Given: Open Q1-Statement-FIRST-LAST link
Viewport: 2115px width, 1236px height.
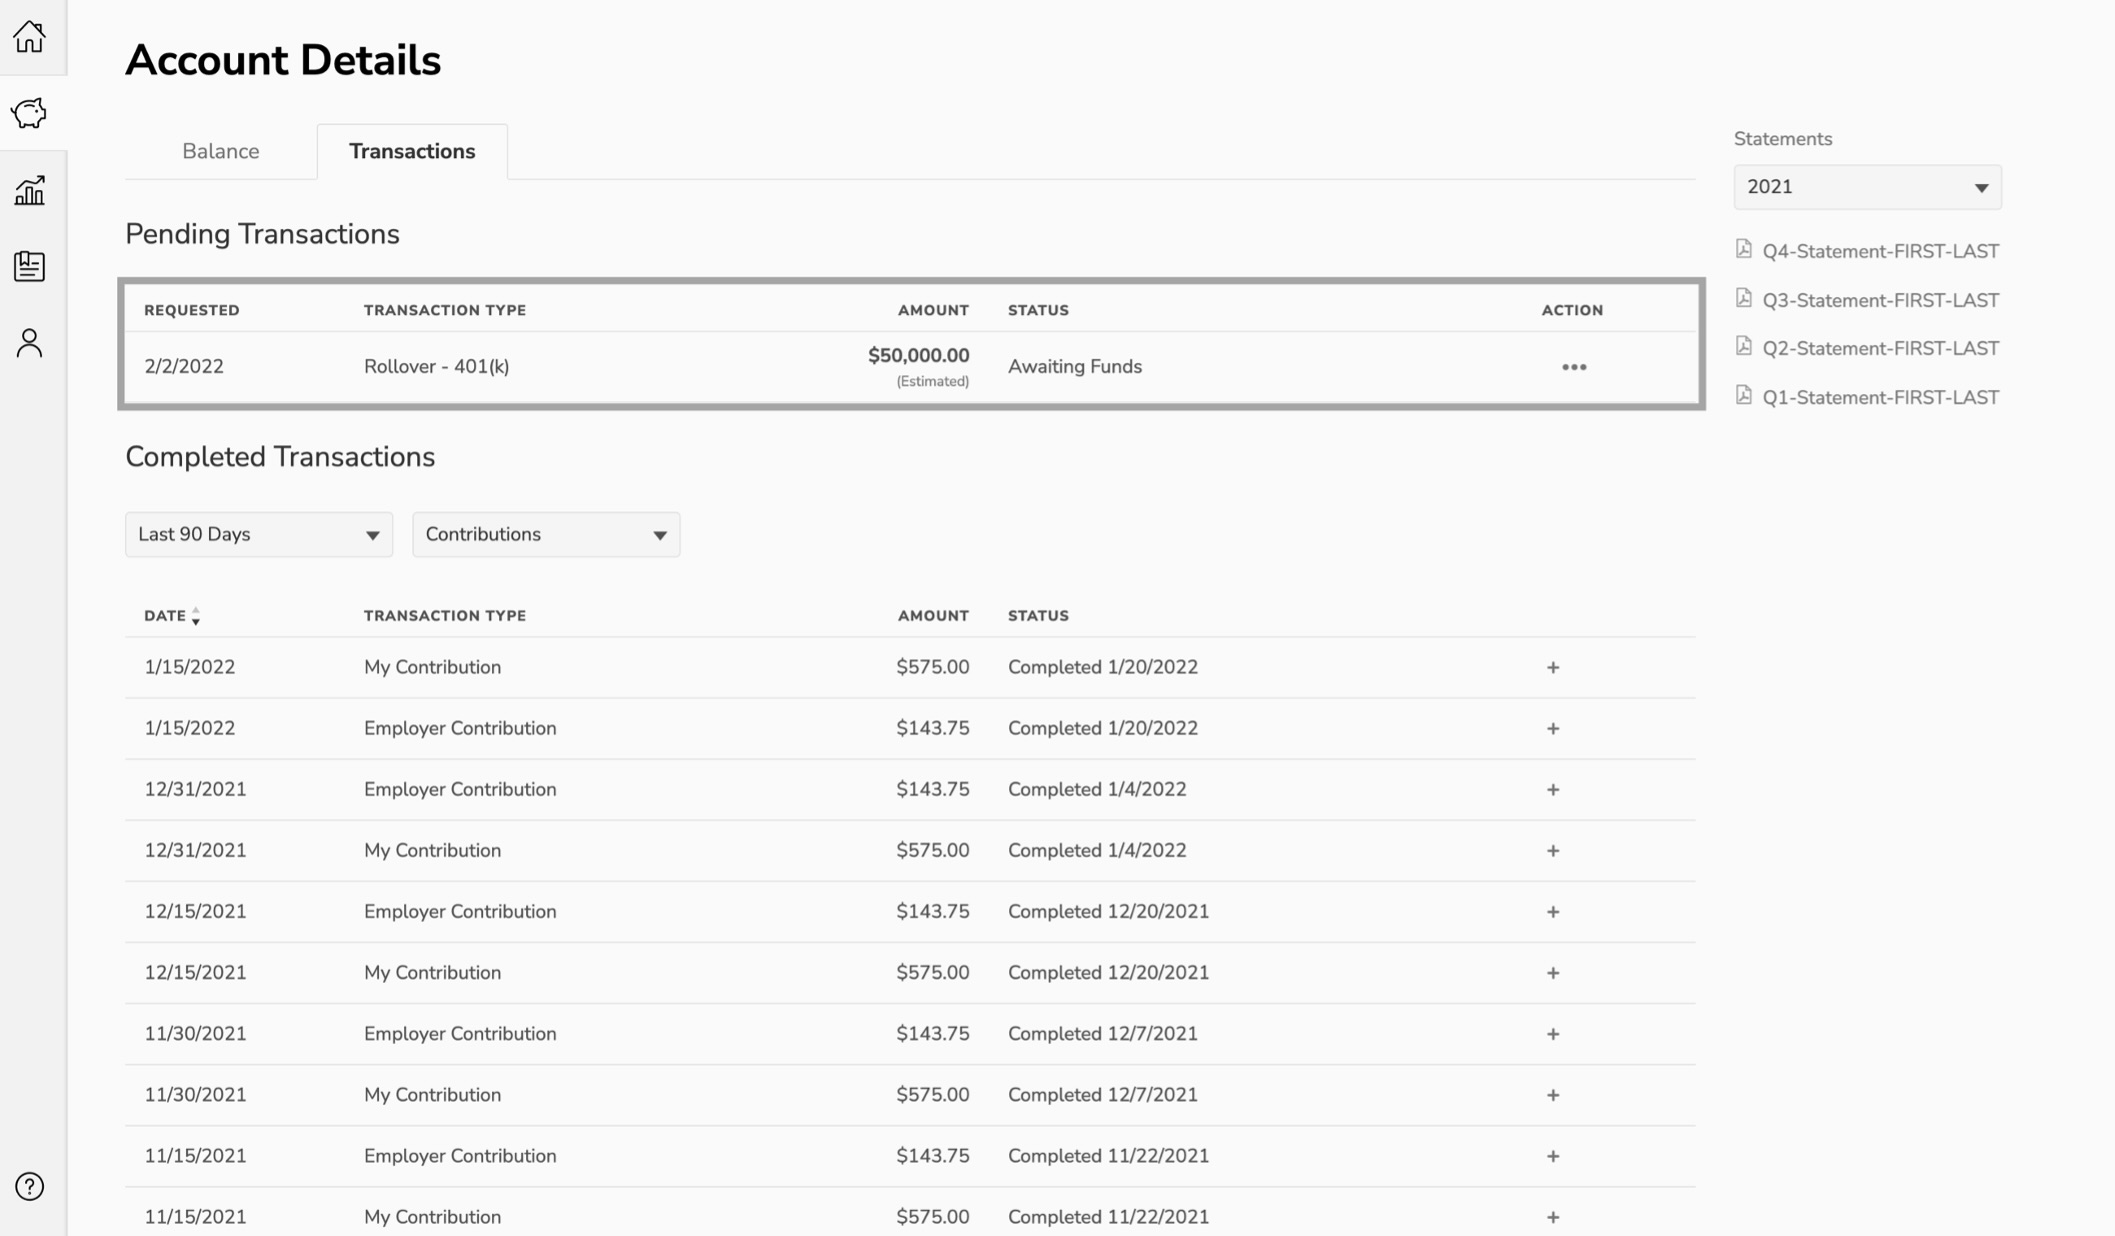Looking at the screenshot, I should click(1880, 397).
